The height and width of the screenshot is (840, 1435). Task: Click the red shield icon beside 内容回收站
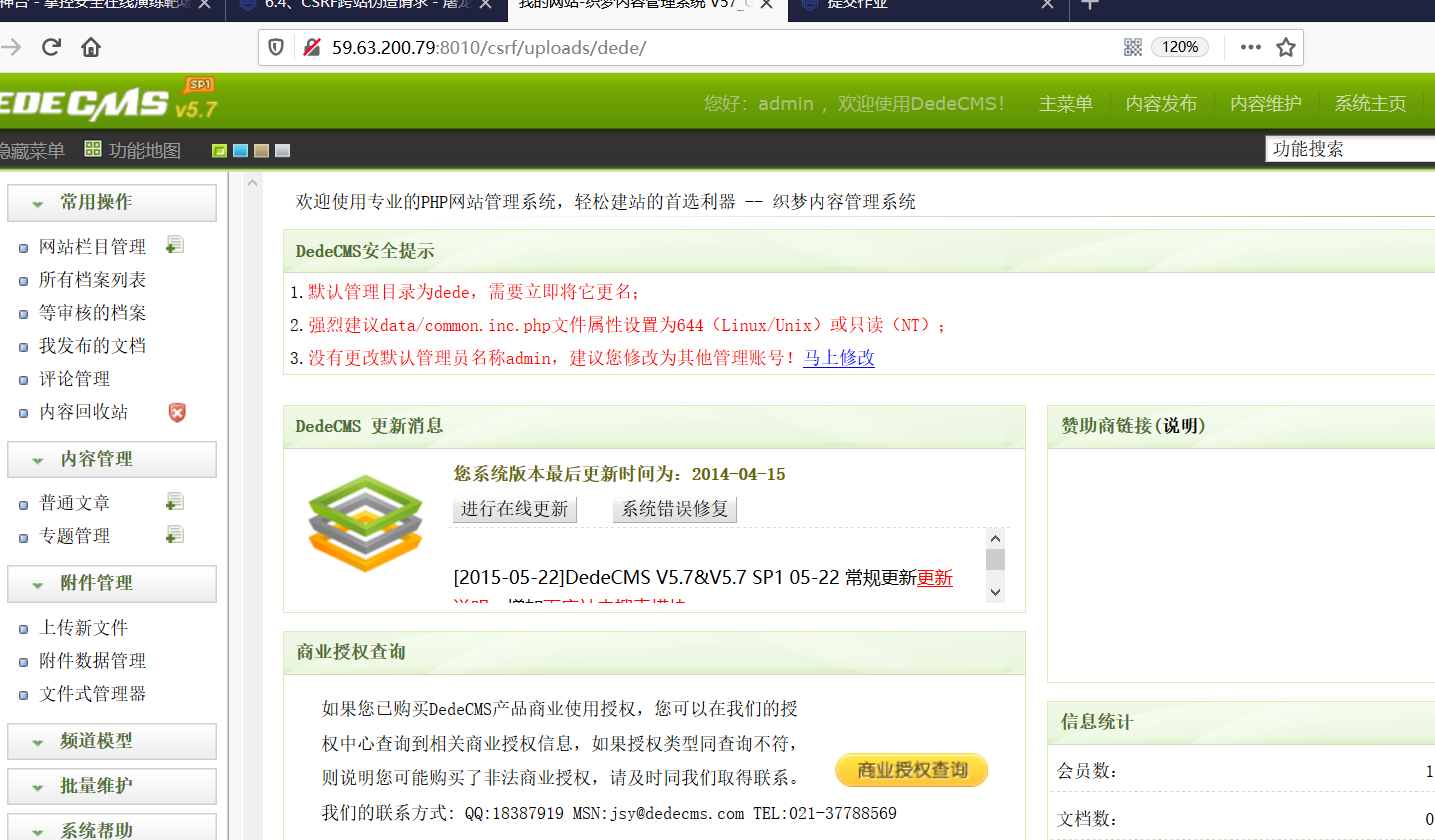point(177,412)
